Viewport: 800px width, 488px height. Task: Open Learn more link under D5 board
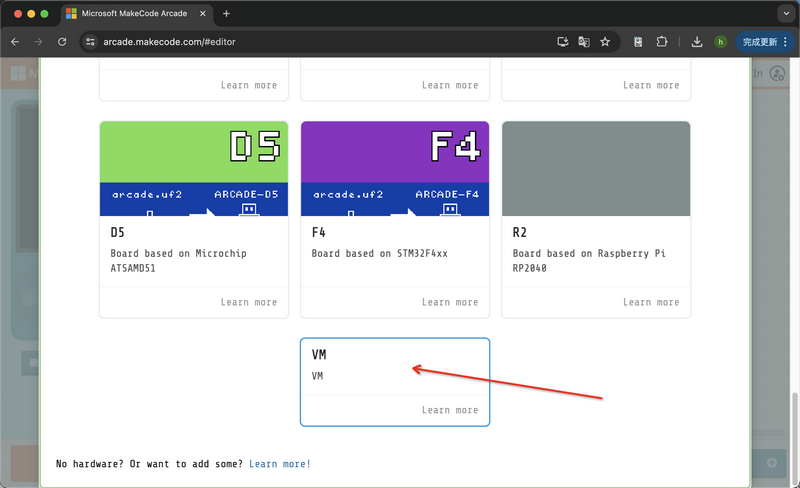tap(249, 302)
